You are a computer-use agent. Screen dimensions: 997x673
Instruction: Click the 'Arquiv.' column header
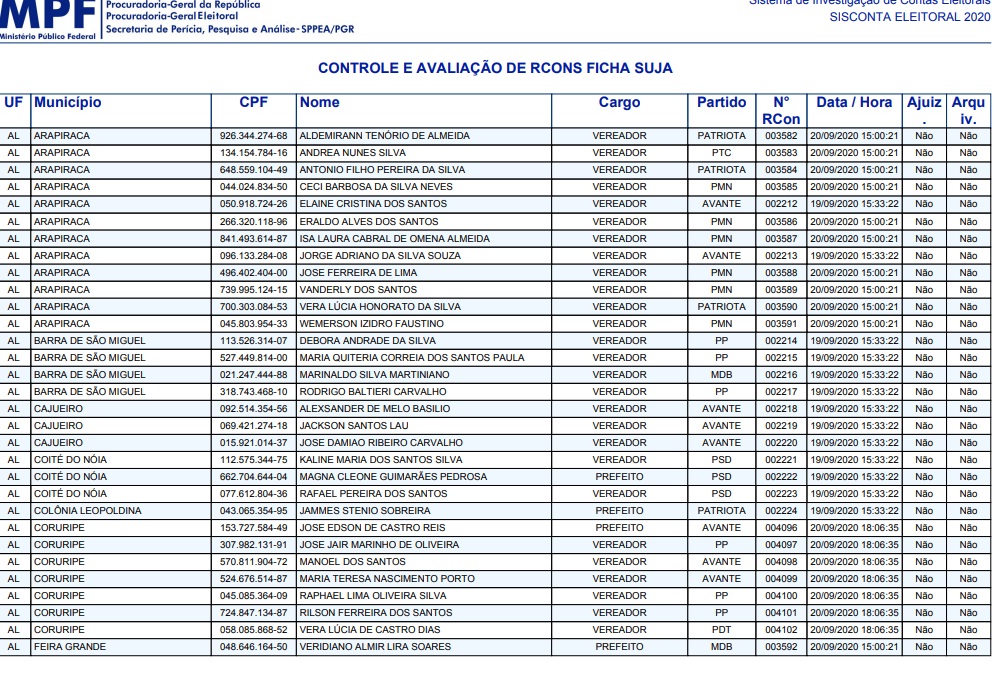point(968,111)
